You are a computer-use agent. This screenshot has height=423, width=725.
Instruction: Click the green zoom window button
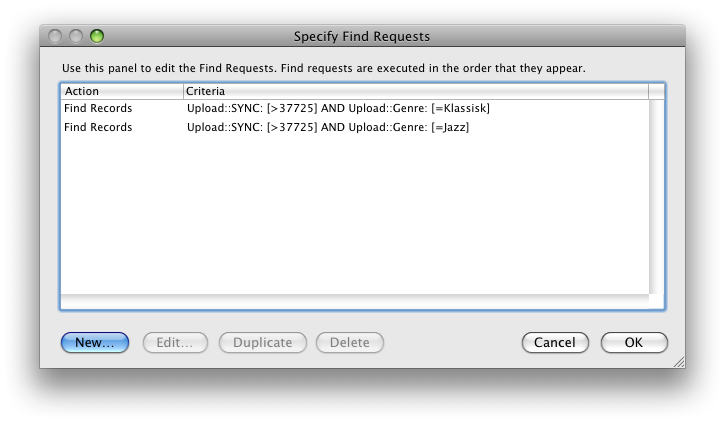(x=97, y=36)
